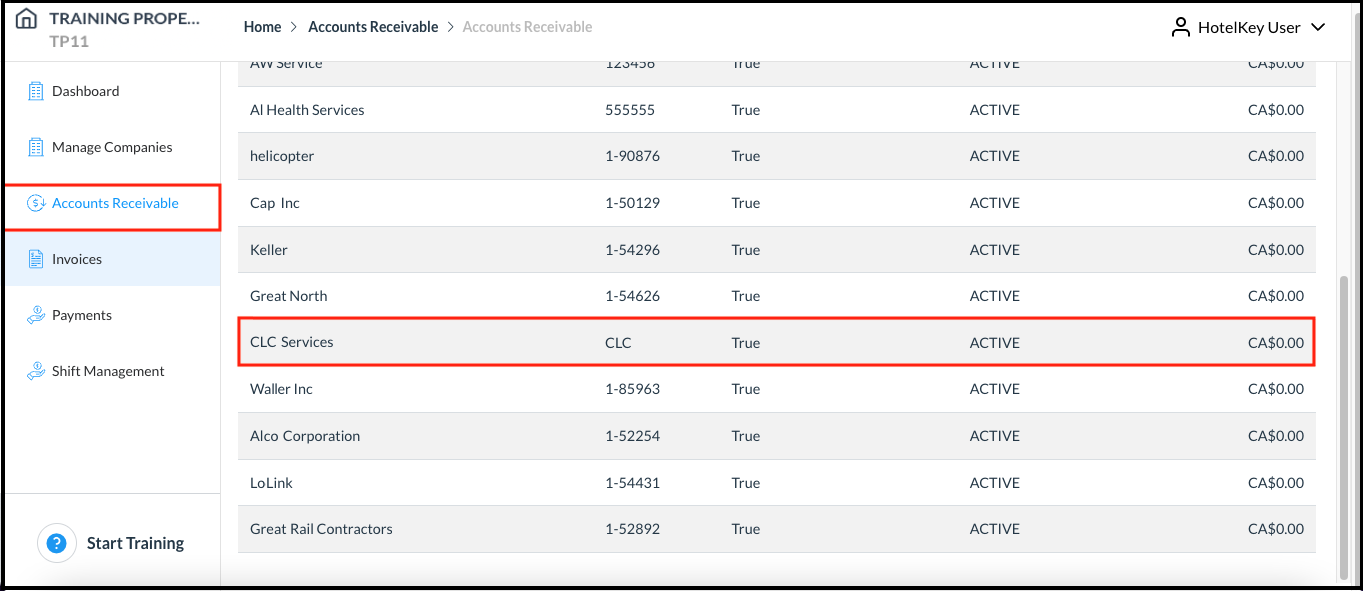Click the dollar icon next to Accounts Receivable
Image resolution: width=1363 pixels, height=591 pixels.
tap(37, 203)
